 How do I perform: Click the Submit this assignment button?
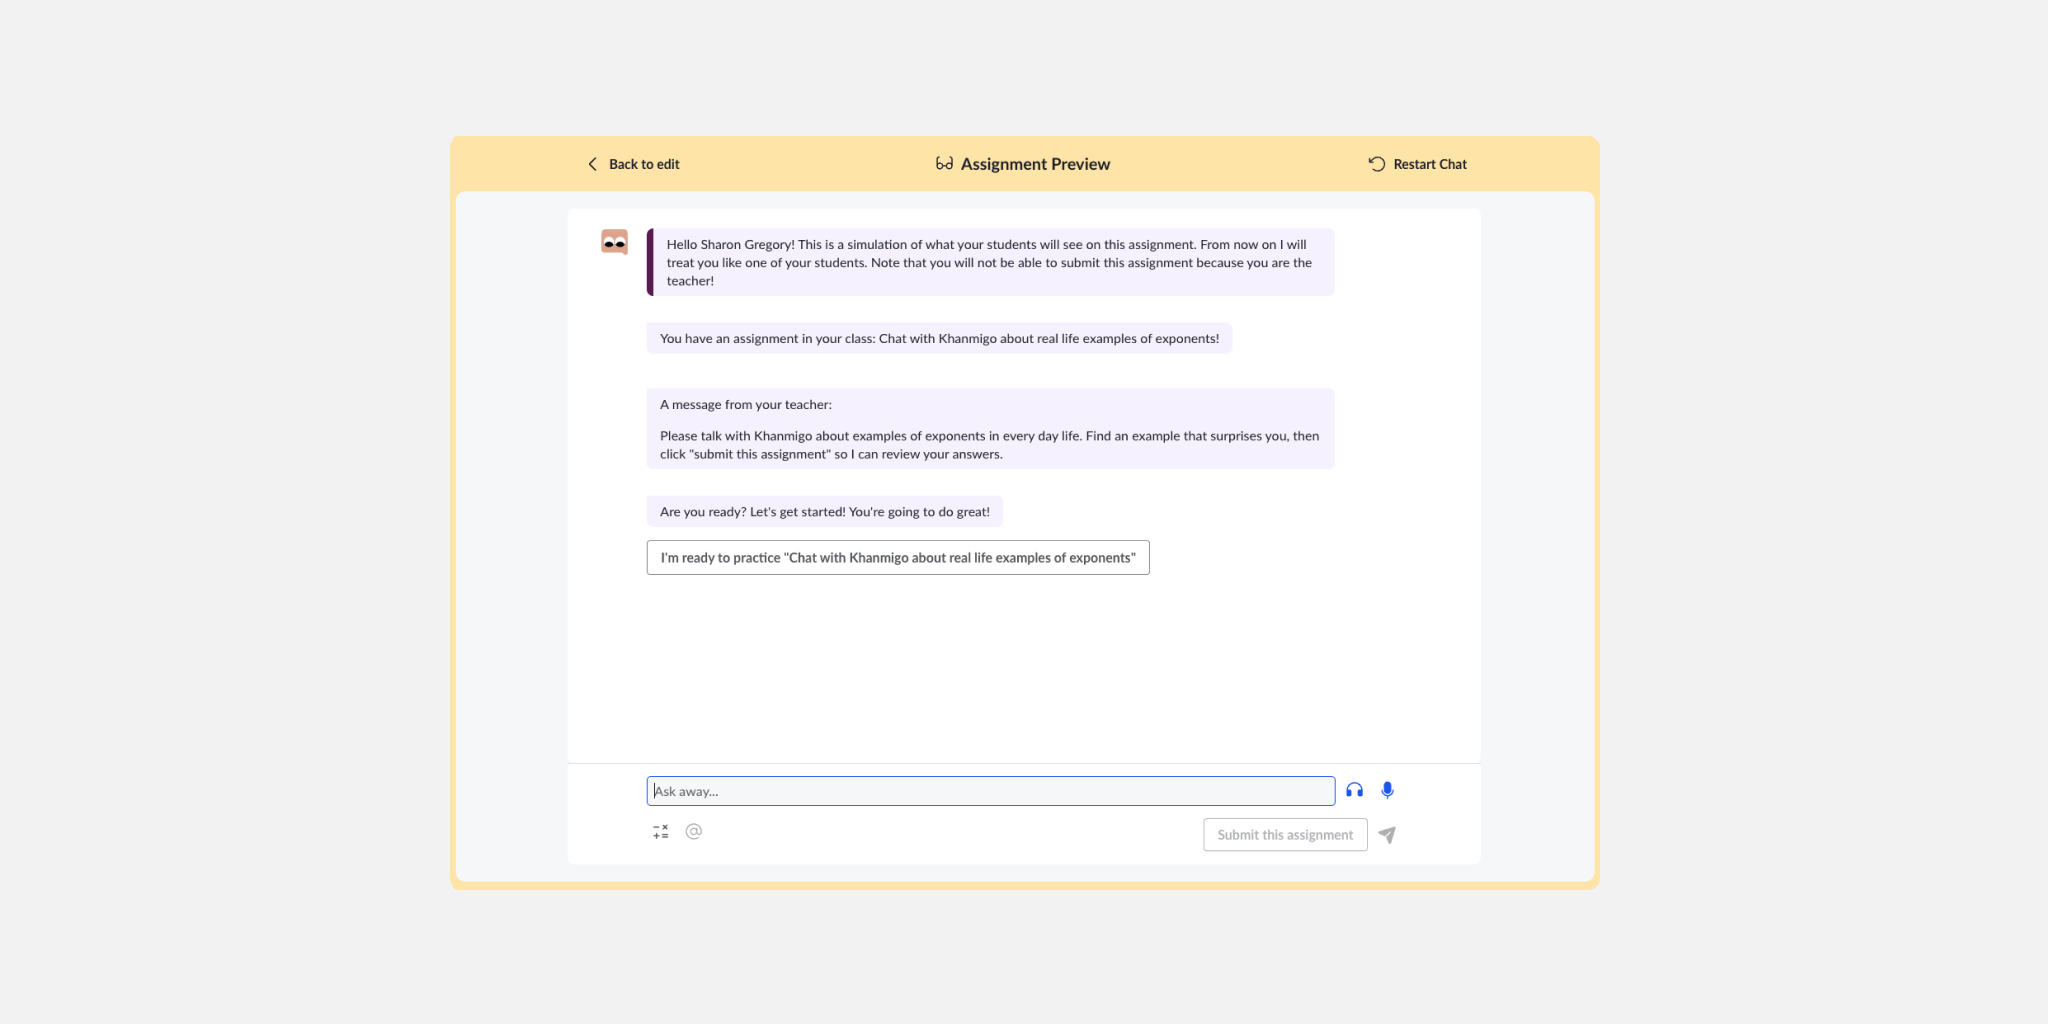[x=1284, y=835]
